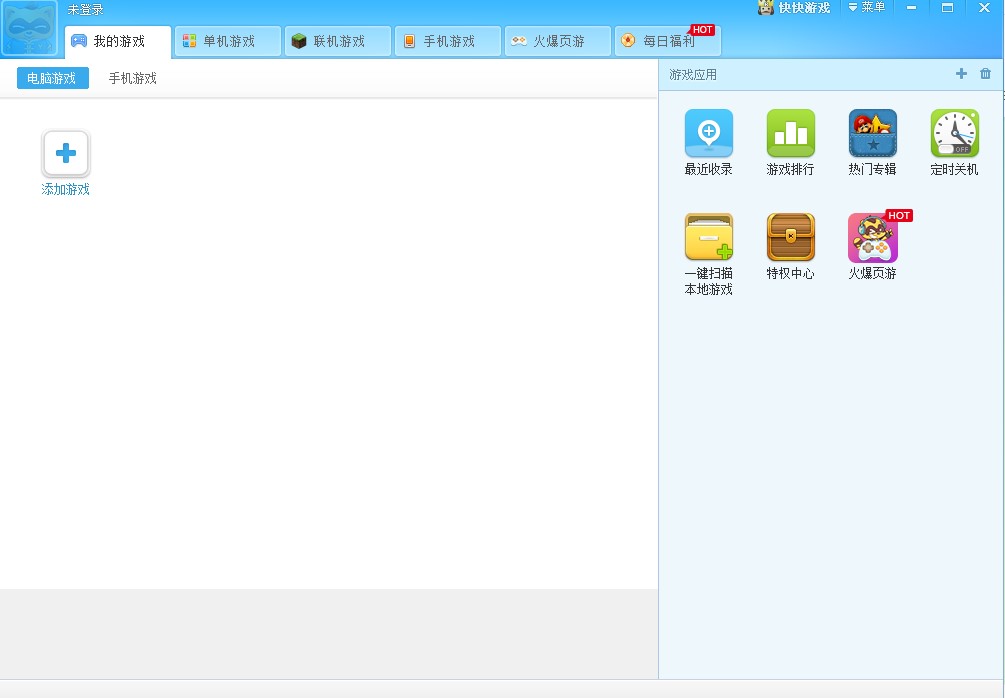Click the 添加游戏 plus icon
Screen dimensions: 1005x698
coord(66,154)
